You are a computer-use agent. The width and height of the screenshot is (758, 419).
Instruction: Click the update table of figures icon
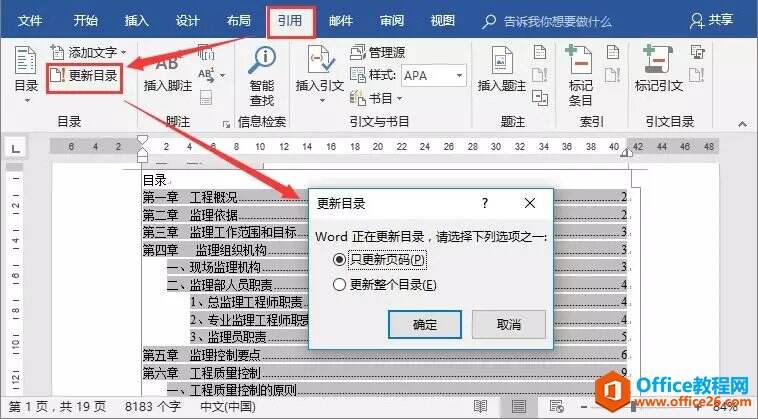539,75
